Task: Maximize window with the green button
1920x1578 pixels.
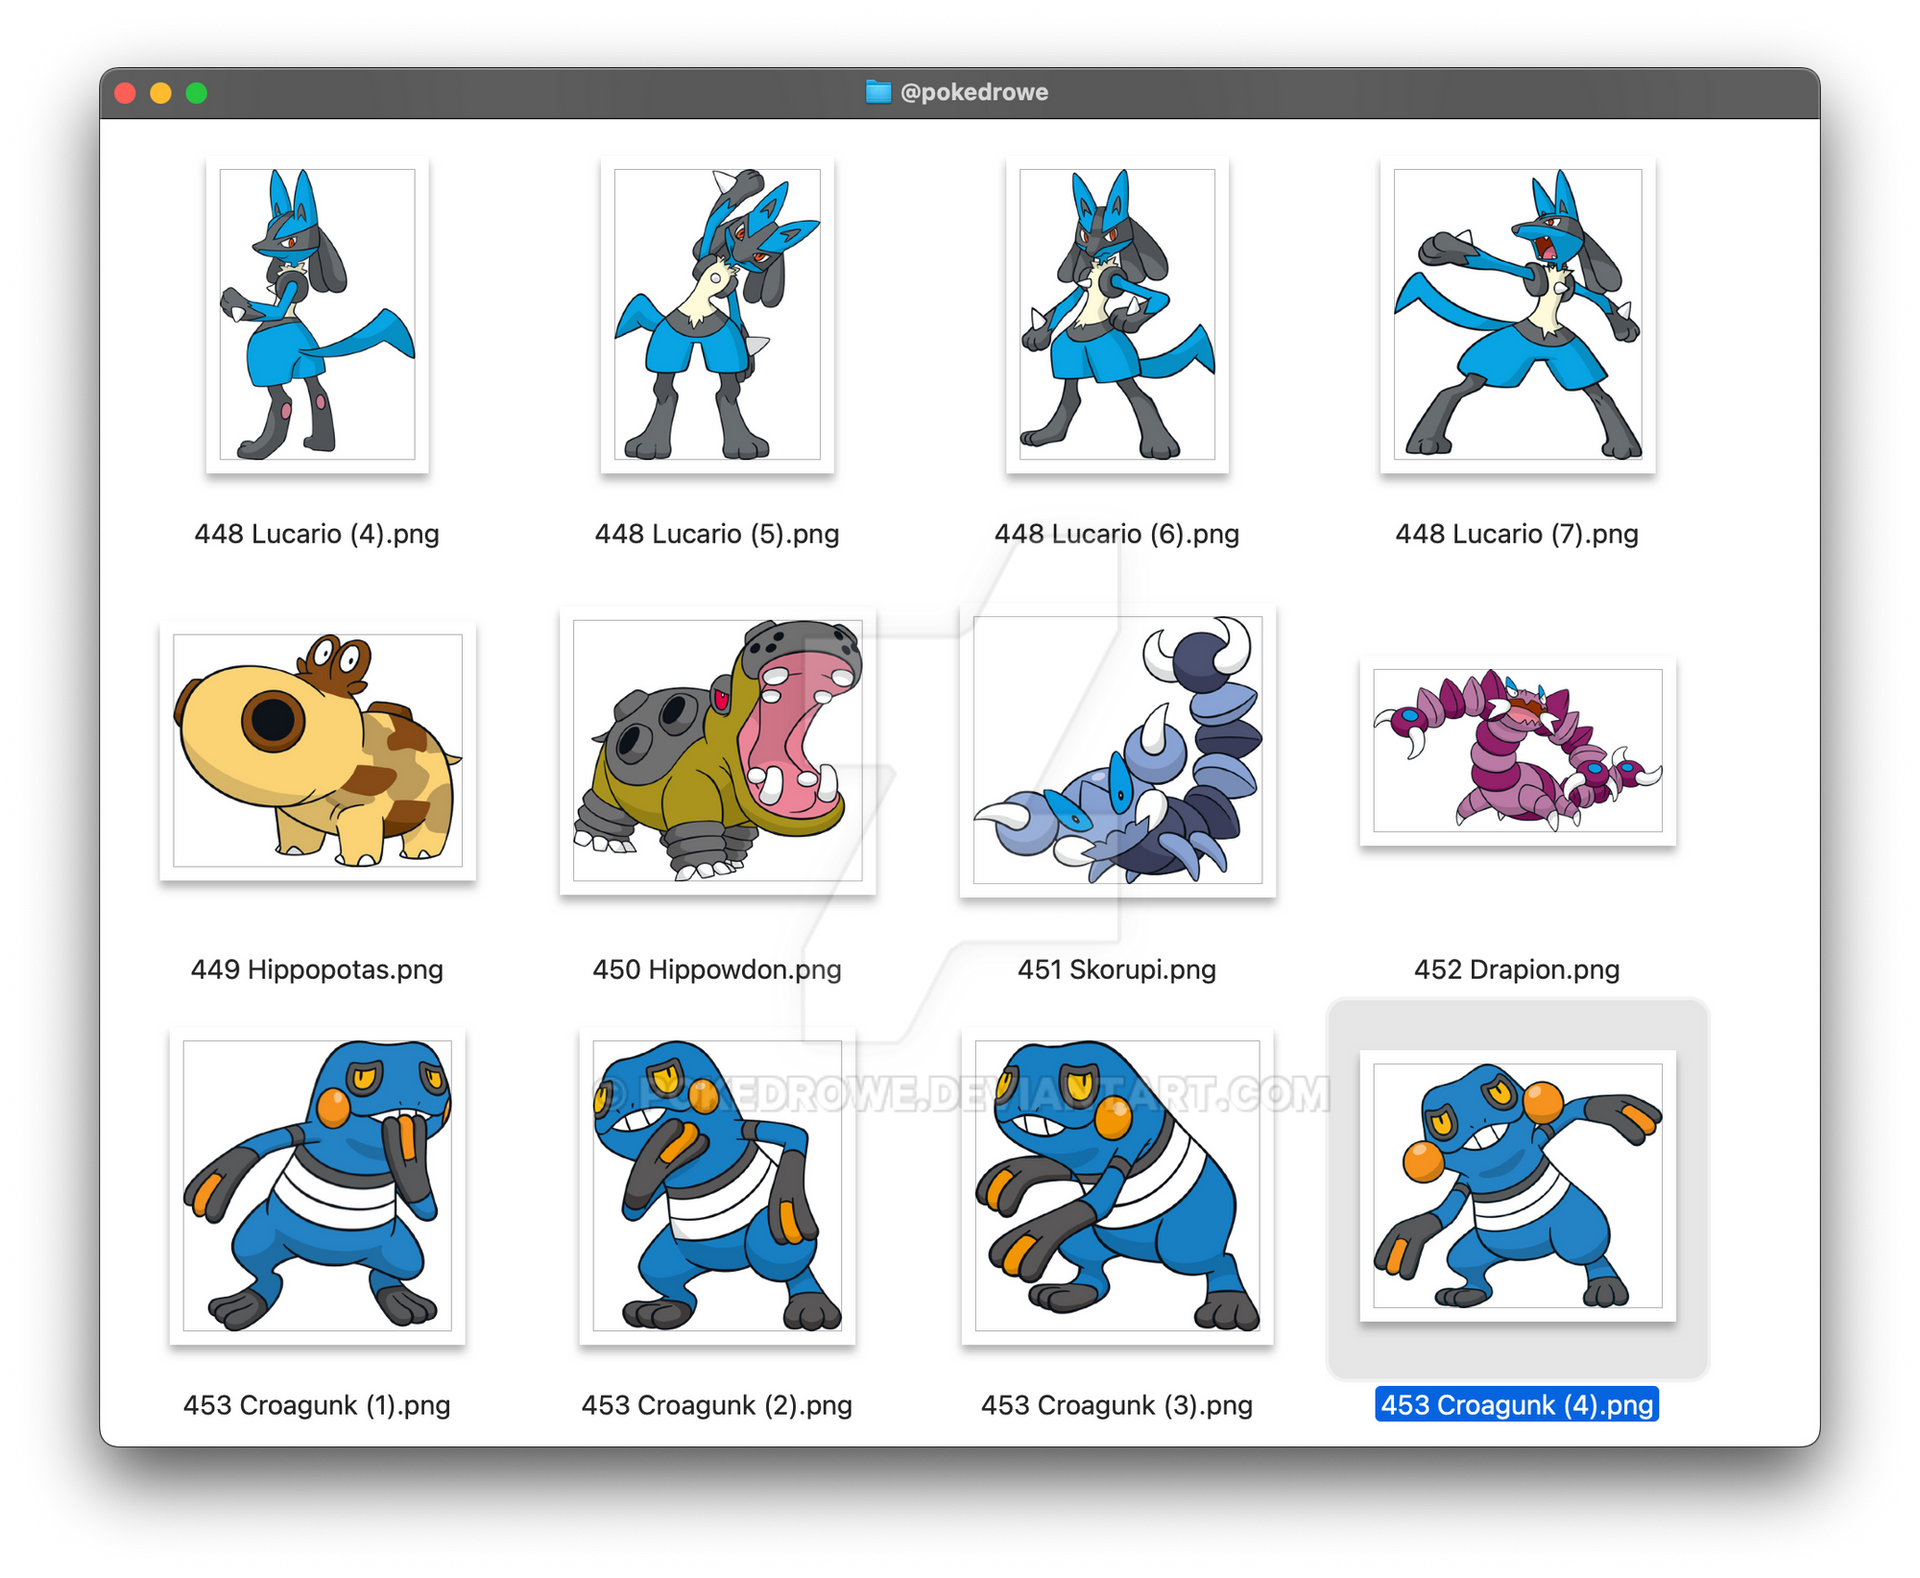Action: pyautogui.click(x=197, y=93)
